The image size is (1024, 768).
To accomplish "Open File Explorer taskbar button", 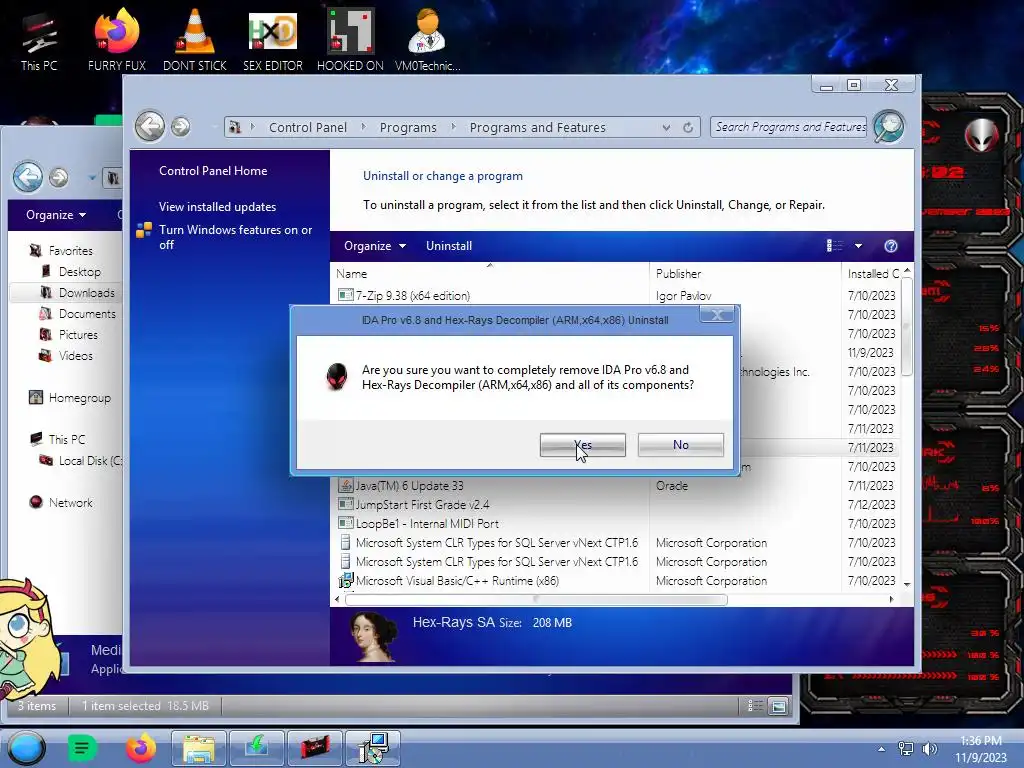I will click(x=199, y=748).
